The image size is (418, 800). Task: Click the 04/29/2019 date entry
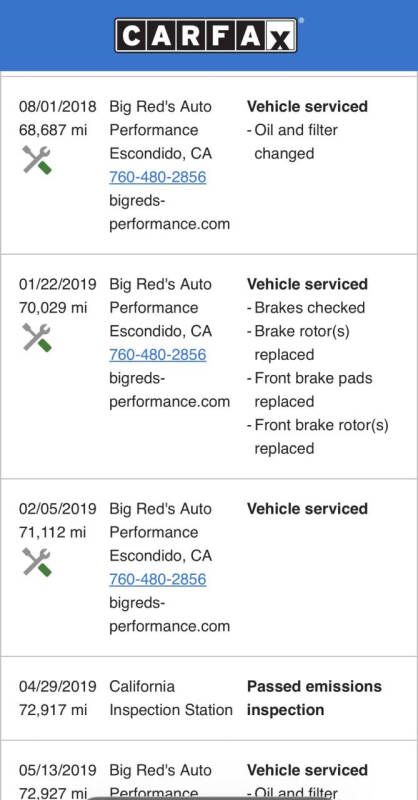[x=58, y=686]
